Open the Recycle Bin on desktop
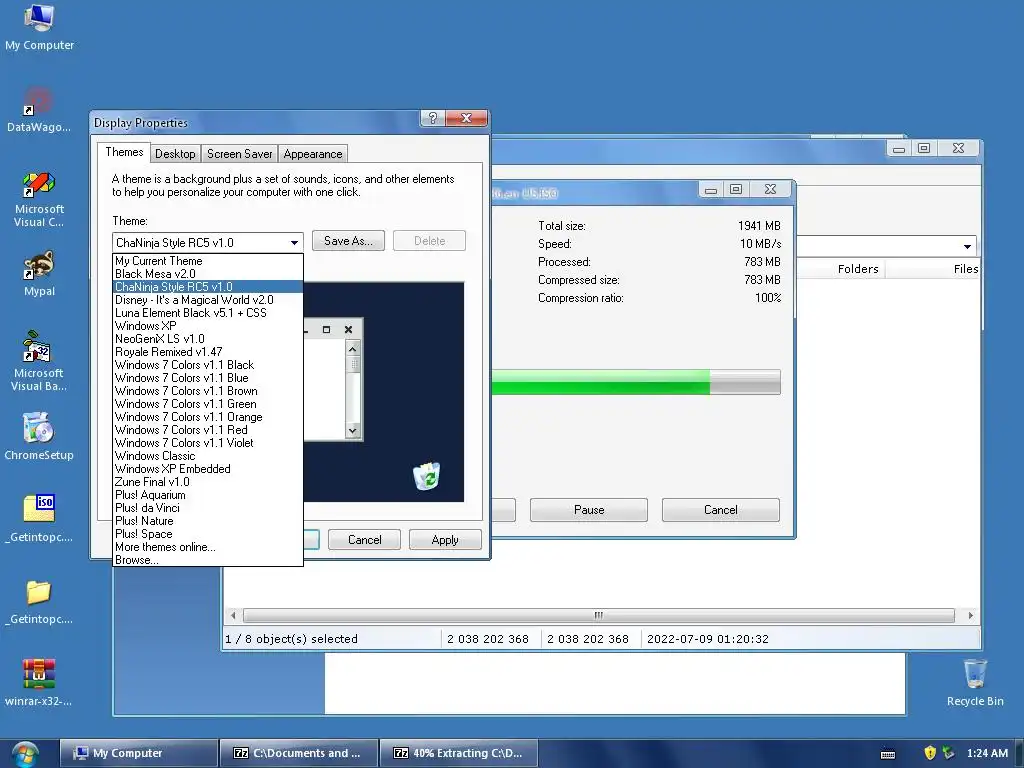 tap(975, 682)
